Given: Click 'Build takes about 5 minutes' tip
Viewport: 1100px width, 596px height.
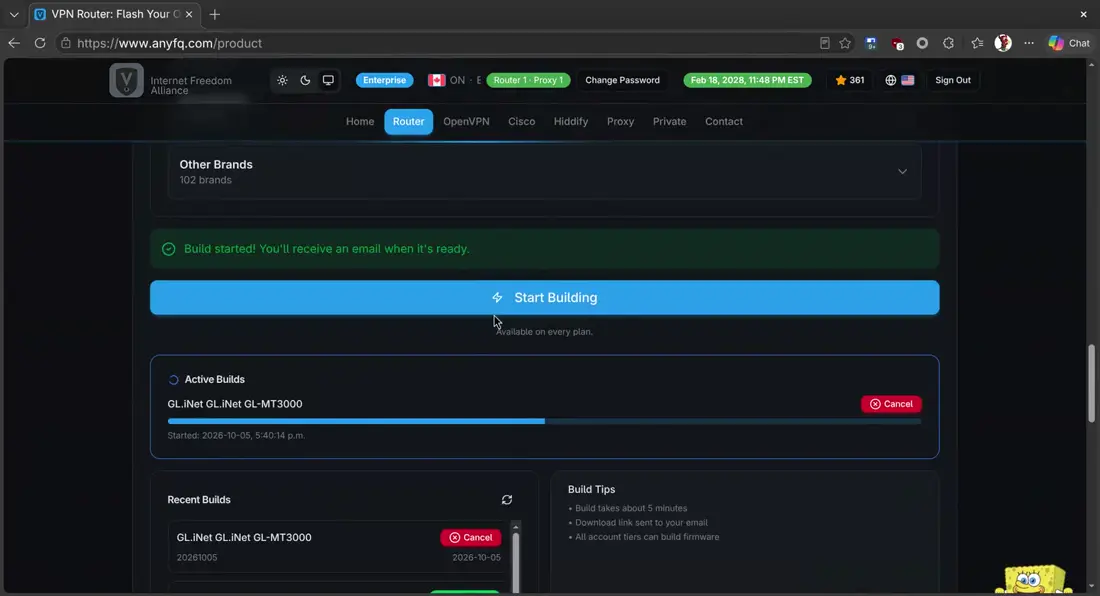Looking at the screenshot, I should [x=631, y=508].
